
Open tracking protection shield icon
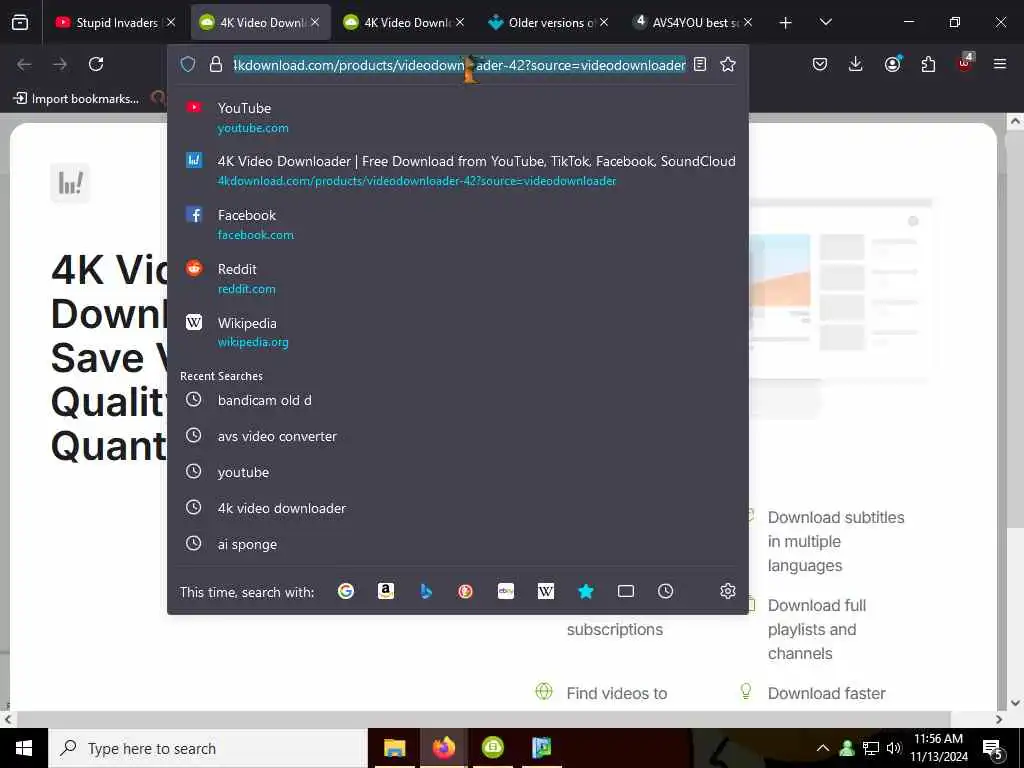click(188, 64)
